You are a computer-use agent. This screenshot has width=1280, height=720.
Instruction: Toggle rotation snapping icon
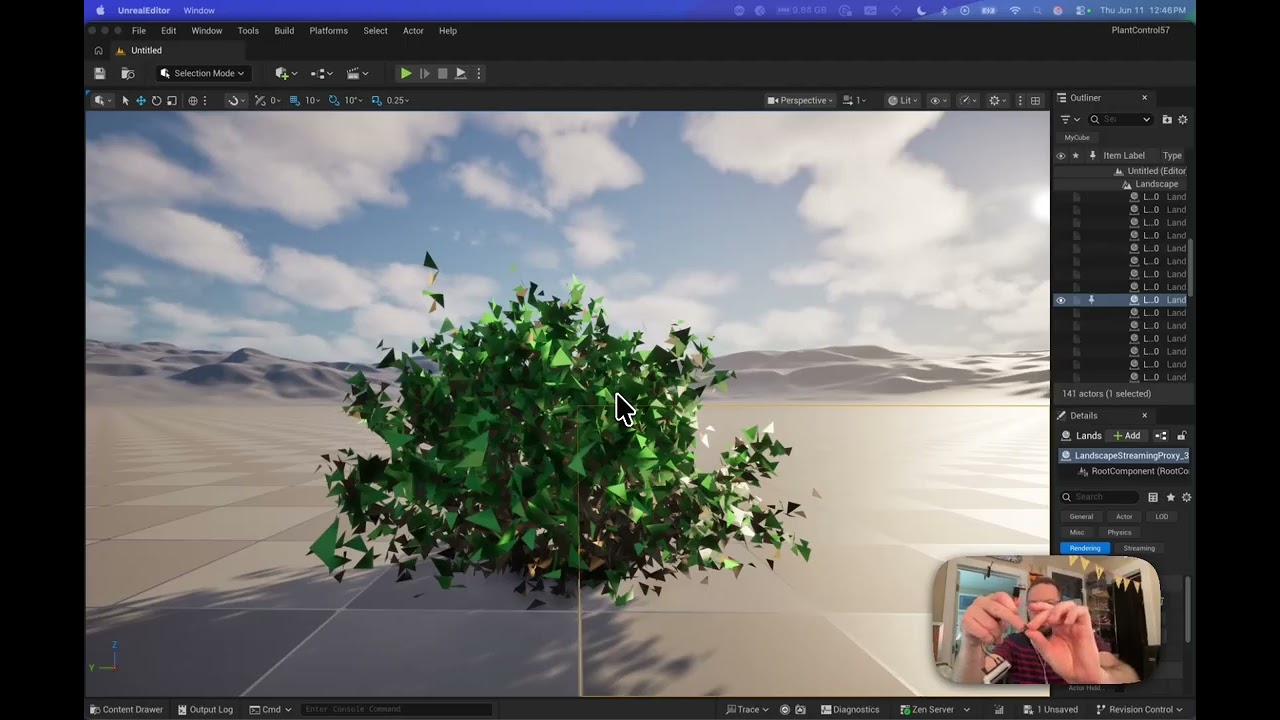tap(334, 100)
